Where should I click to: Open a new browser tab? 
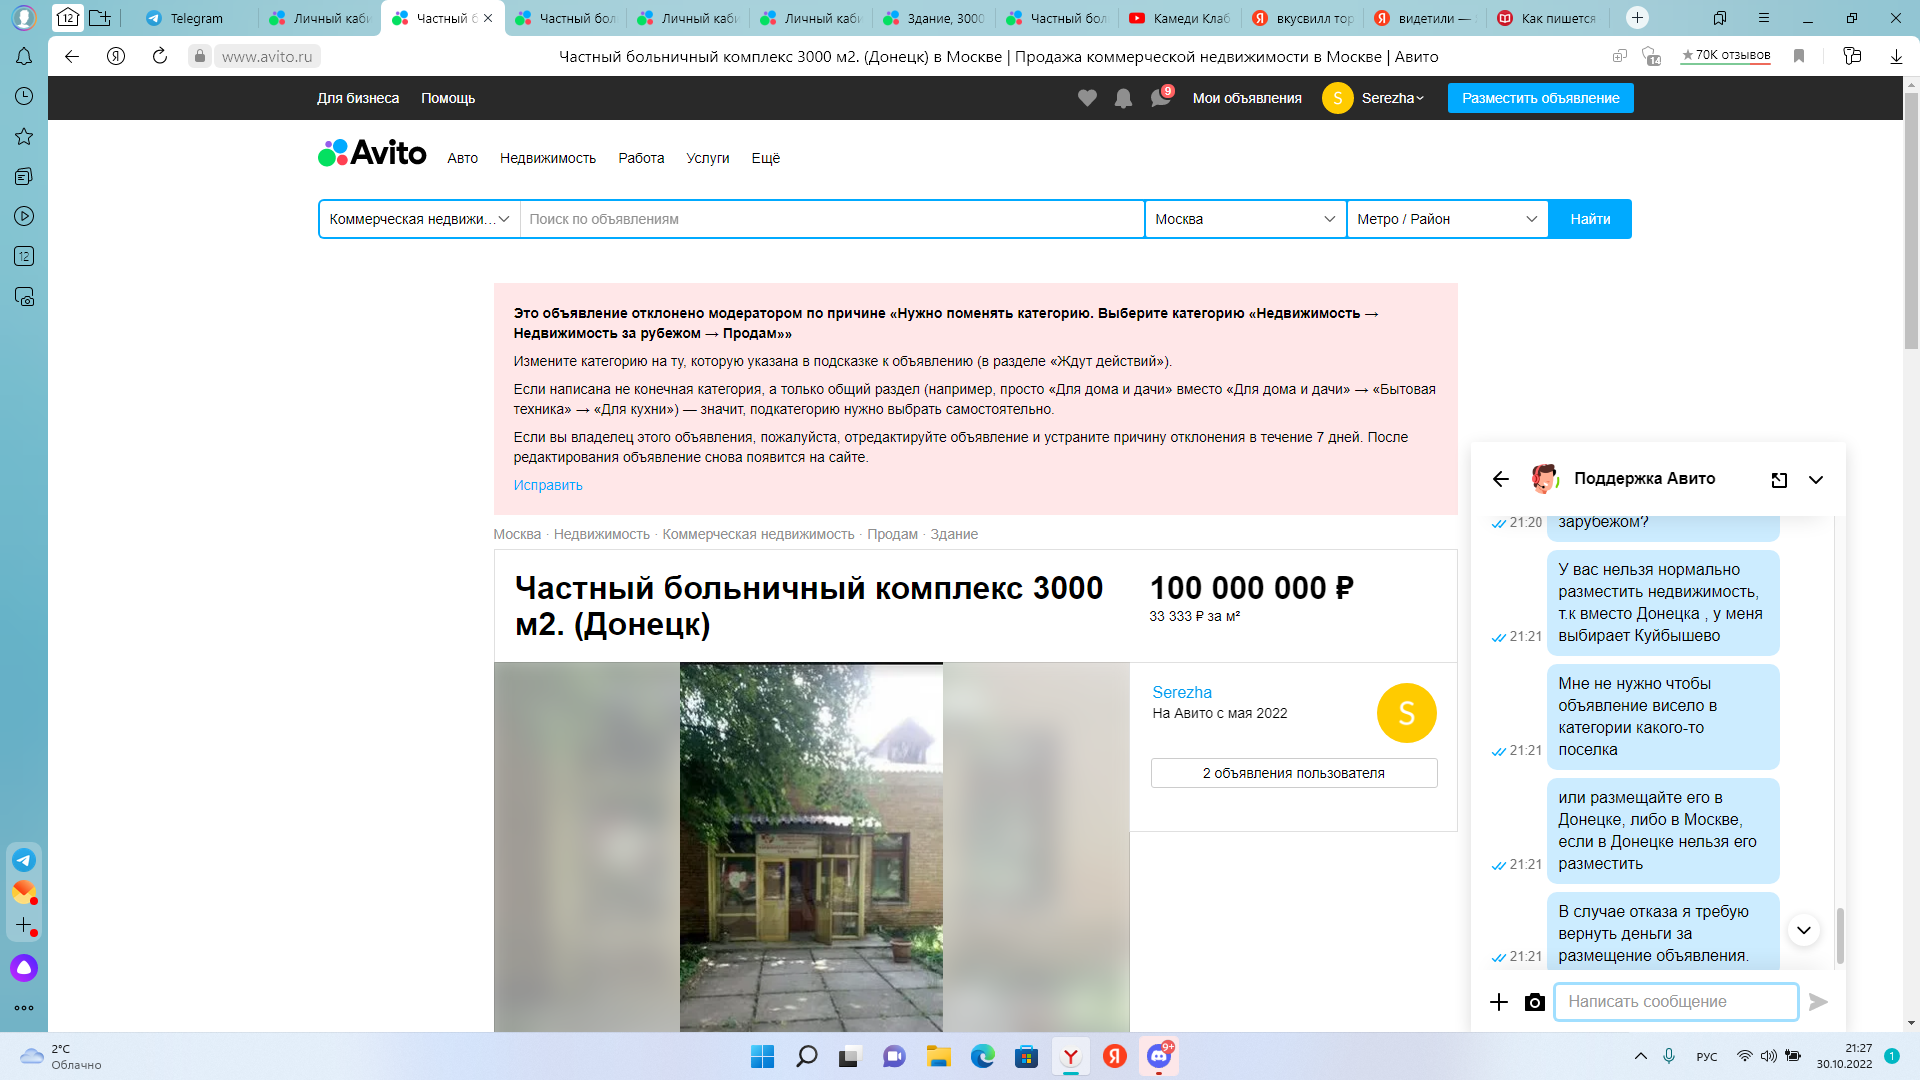click(x=1637, y=18)
